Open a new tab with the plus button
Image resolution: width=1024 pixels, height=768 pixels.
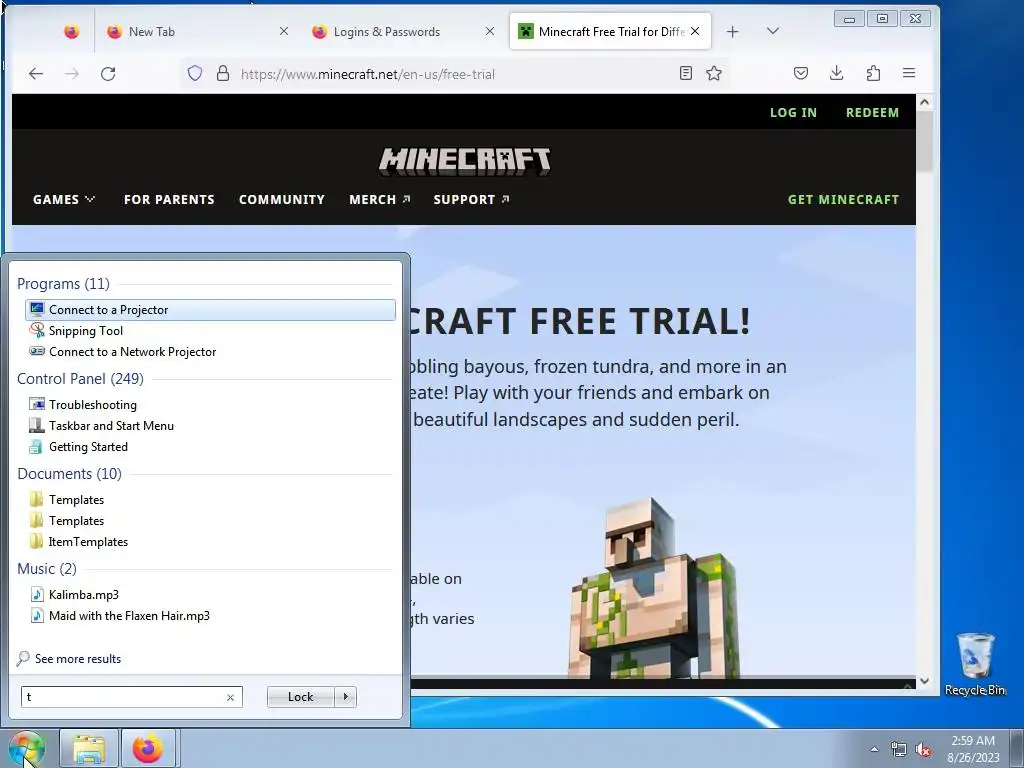733,31
